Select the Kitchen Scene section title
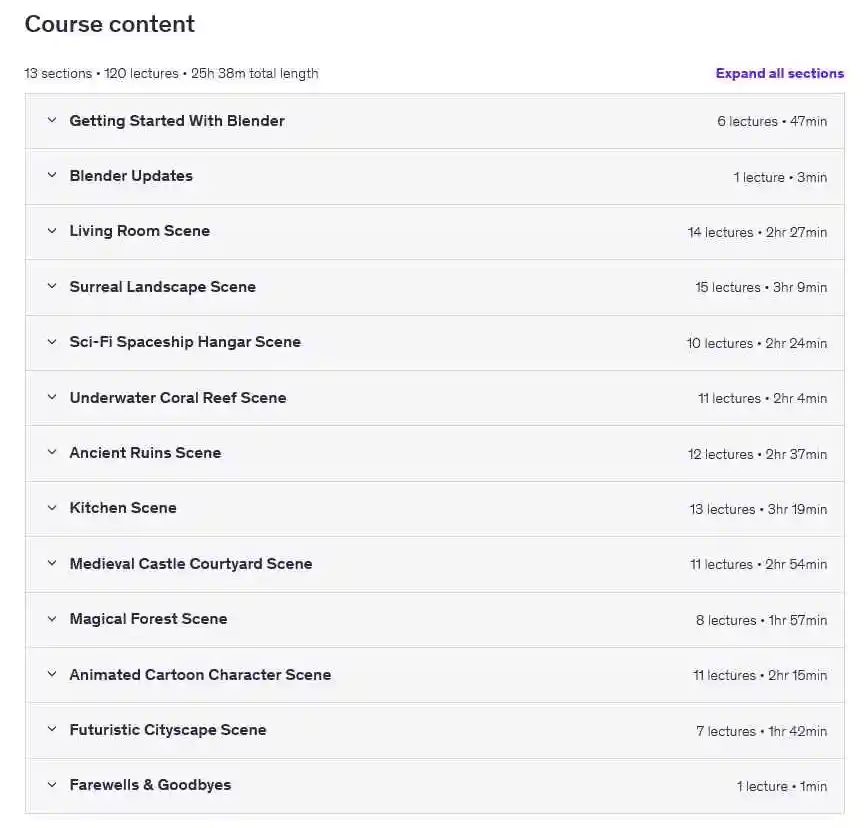Image resolution: width=864 pixels, height=828 pixels. point(123,508)
